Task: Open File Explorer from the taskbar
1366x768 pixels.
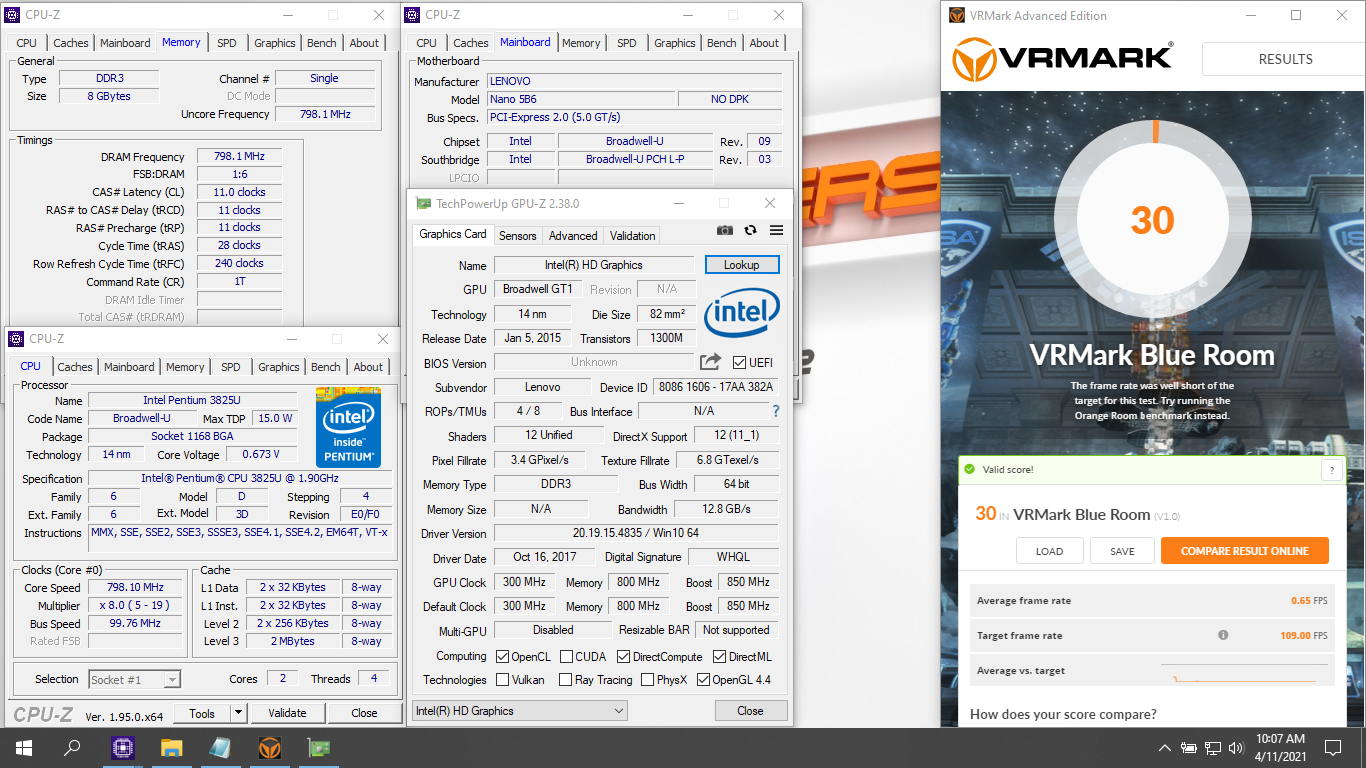Action: 172,747
